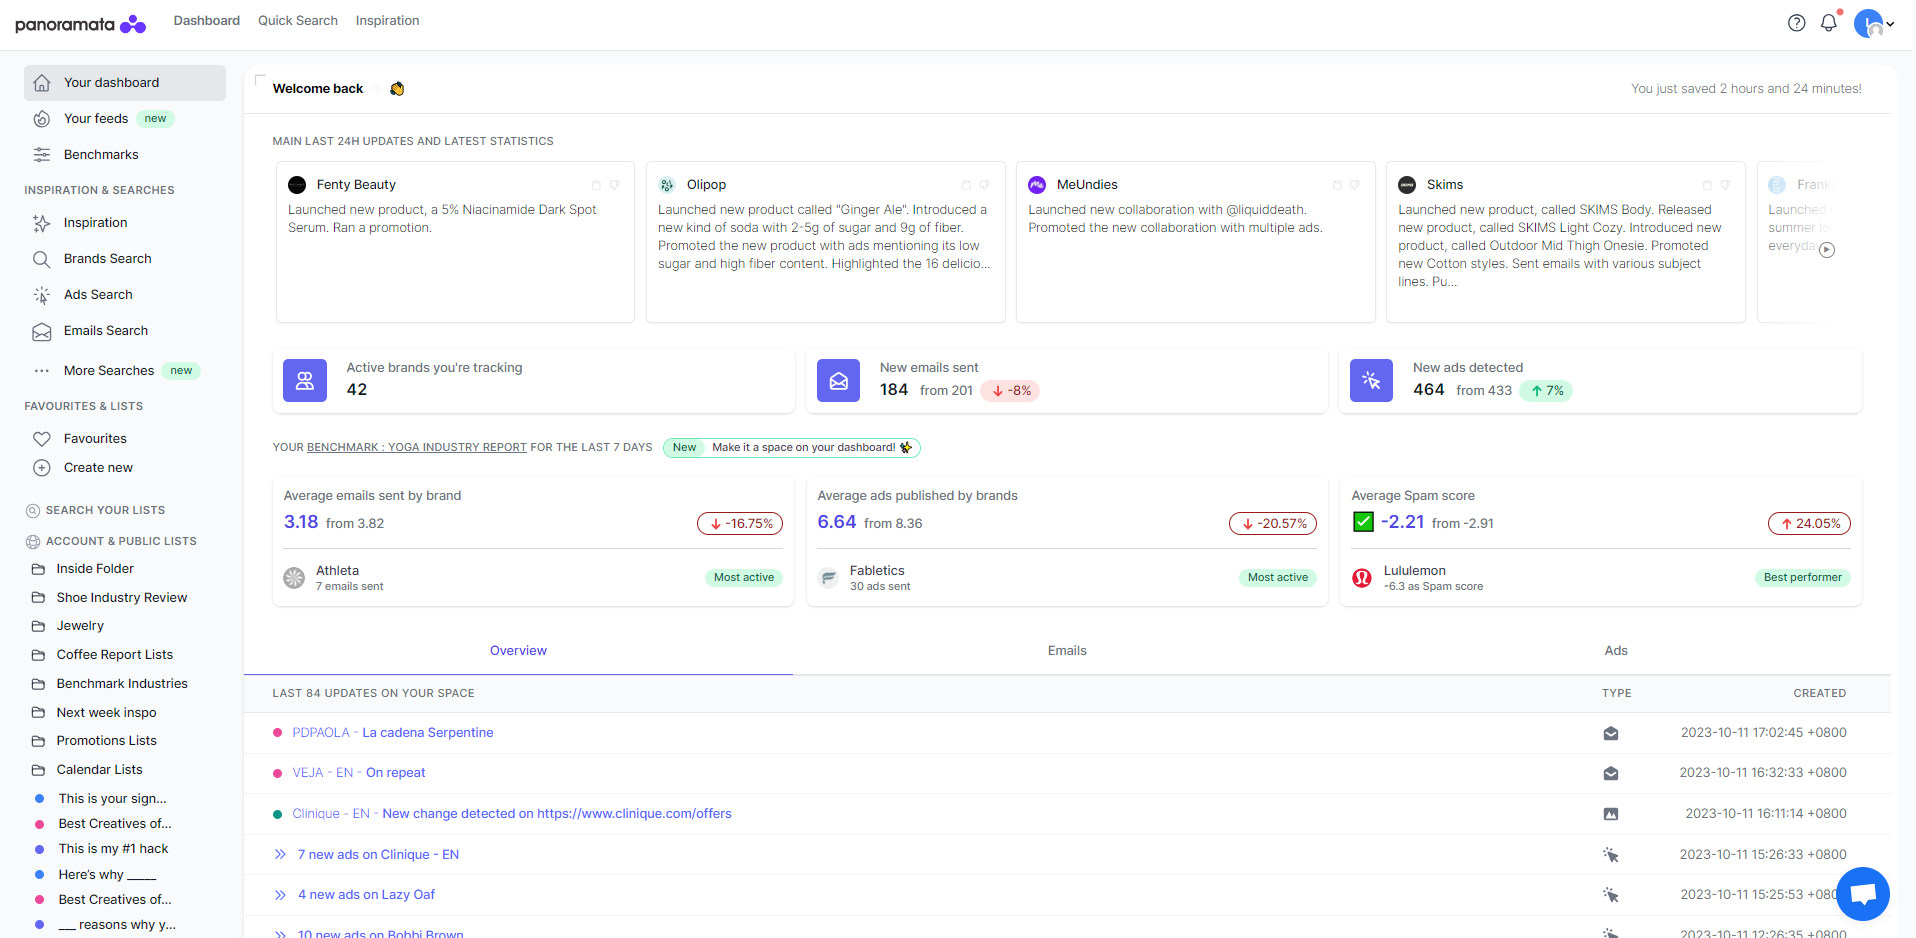Expand the Inside Folder list
1916x938 pixels.
point(94,569)
